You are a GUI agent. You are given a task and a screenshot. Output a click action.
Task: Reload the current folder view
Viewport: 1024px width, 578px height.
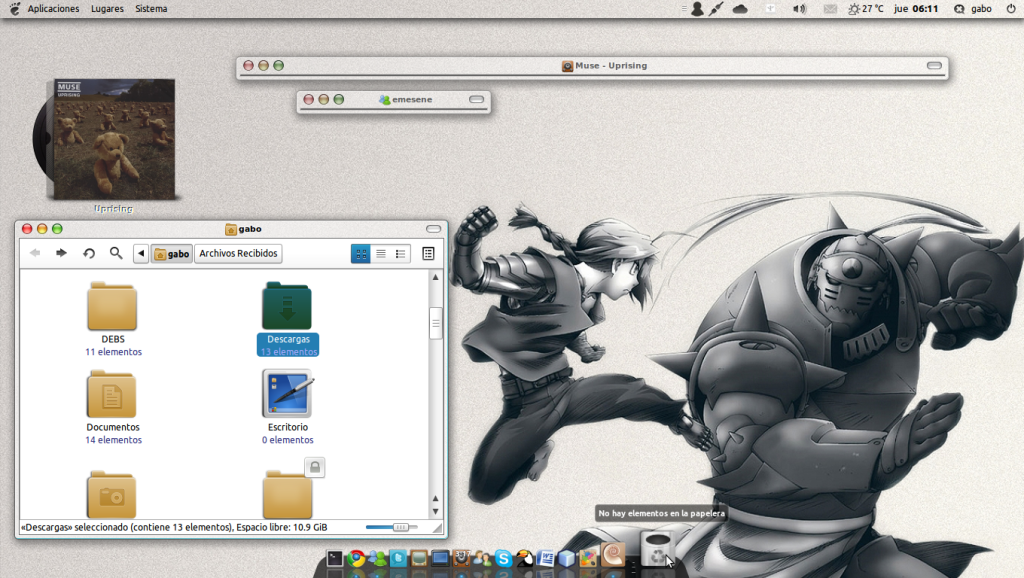(89, 253)
